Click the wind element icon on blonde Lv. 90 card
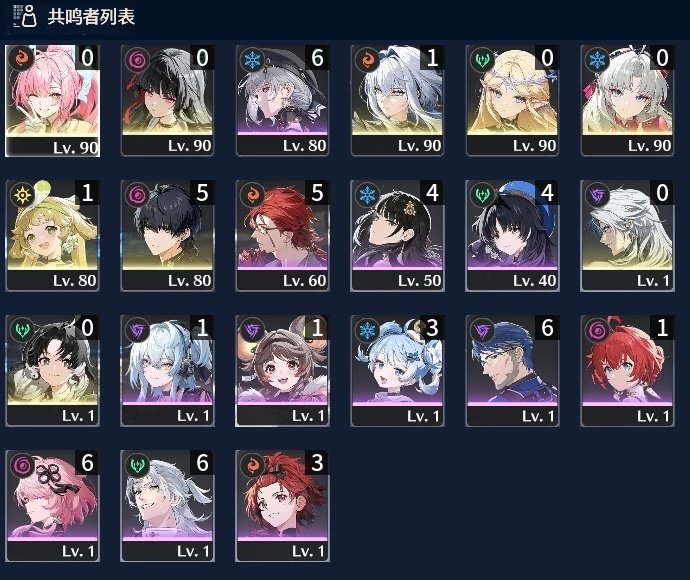 click(x=483, y=60)
